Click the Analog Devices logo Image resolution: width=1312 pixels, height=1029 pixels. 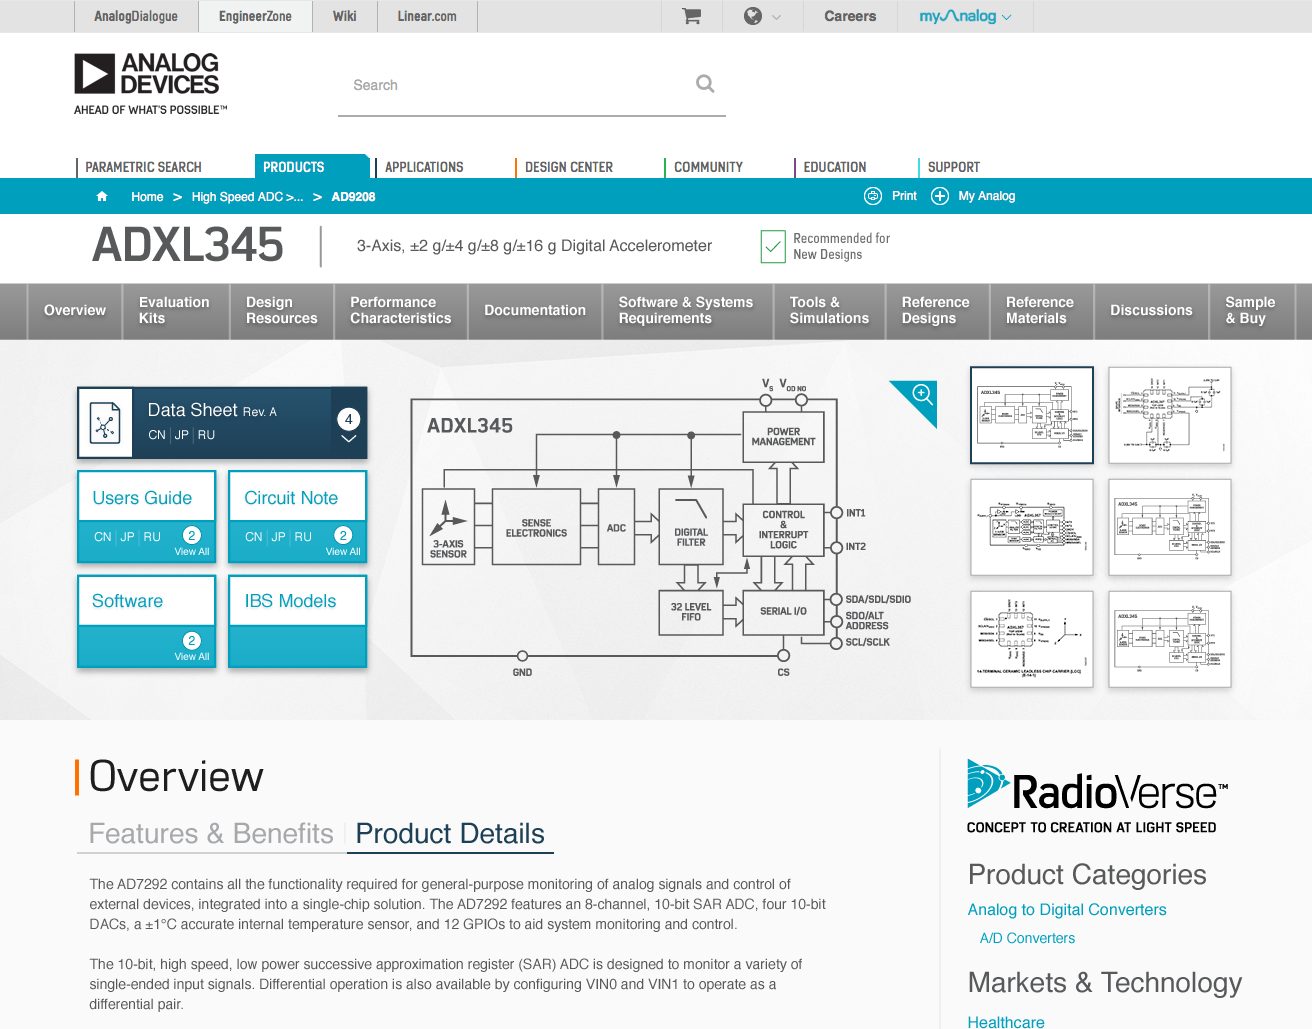(x=150, y=84)
